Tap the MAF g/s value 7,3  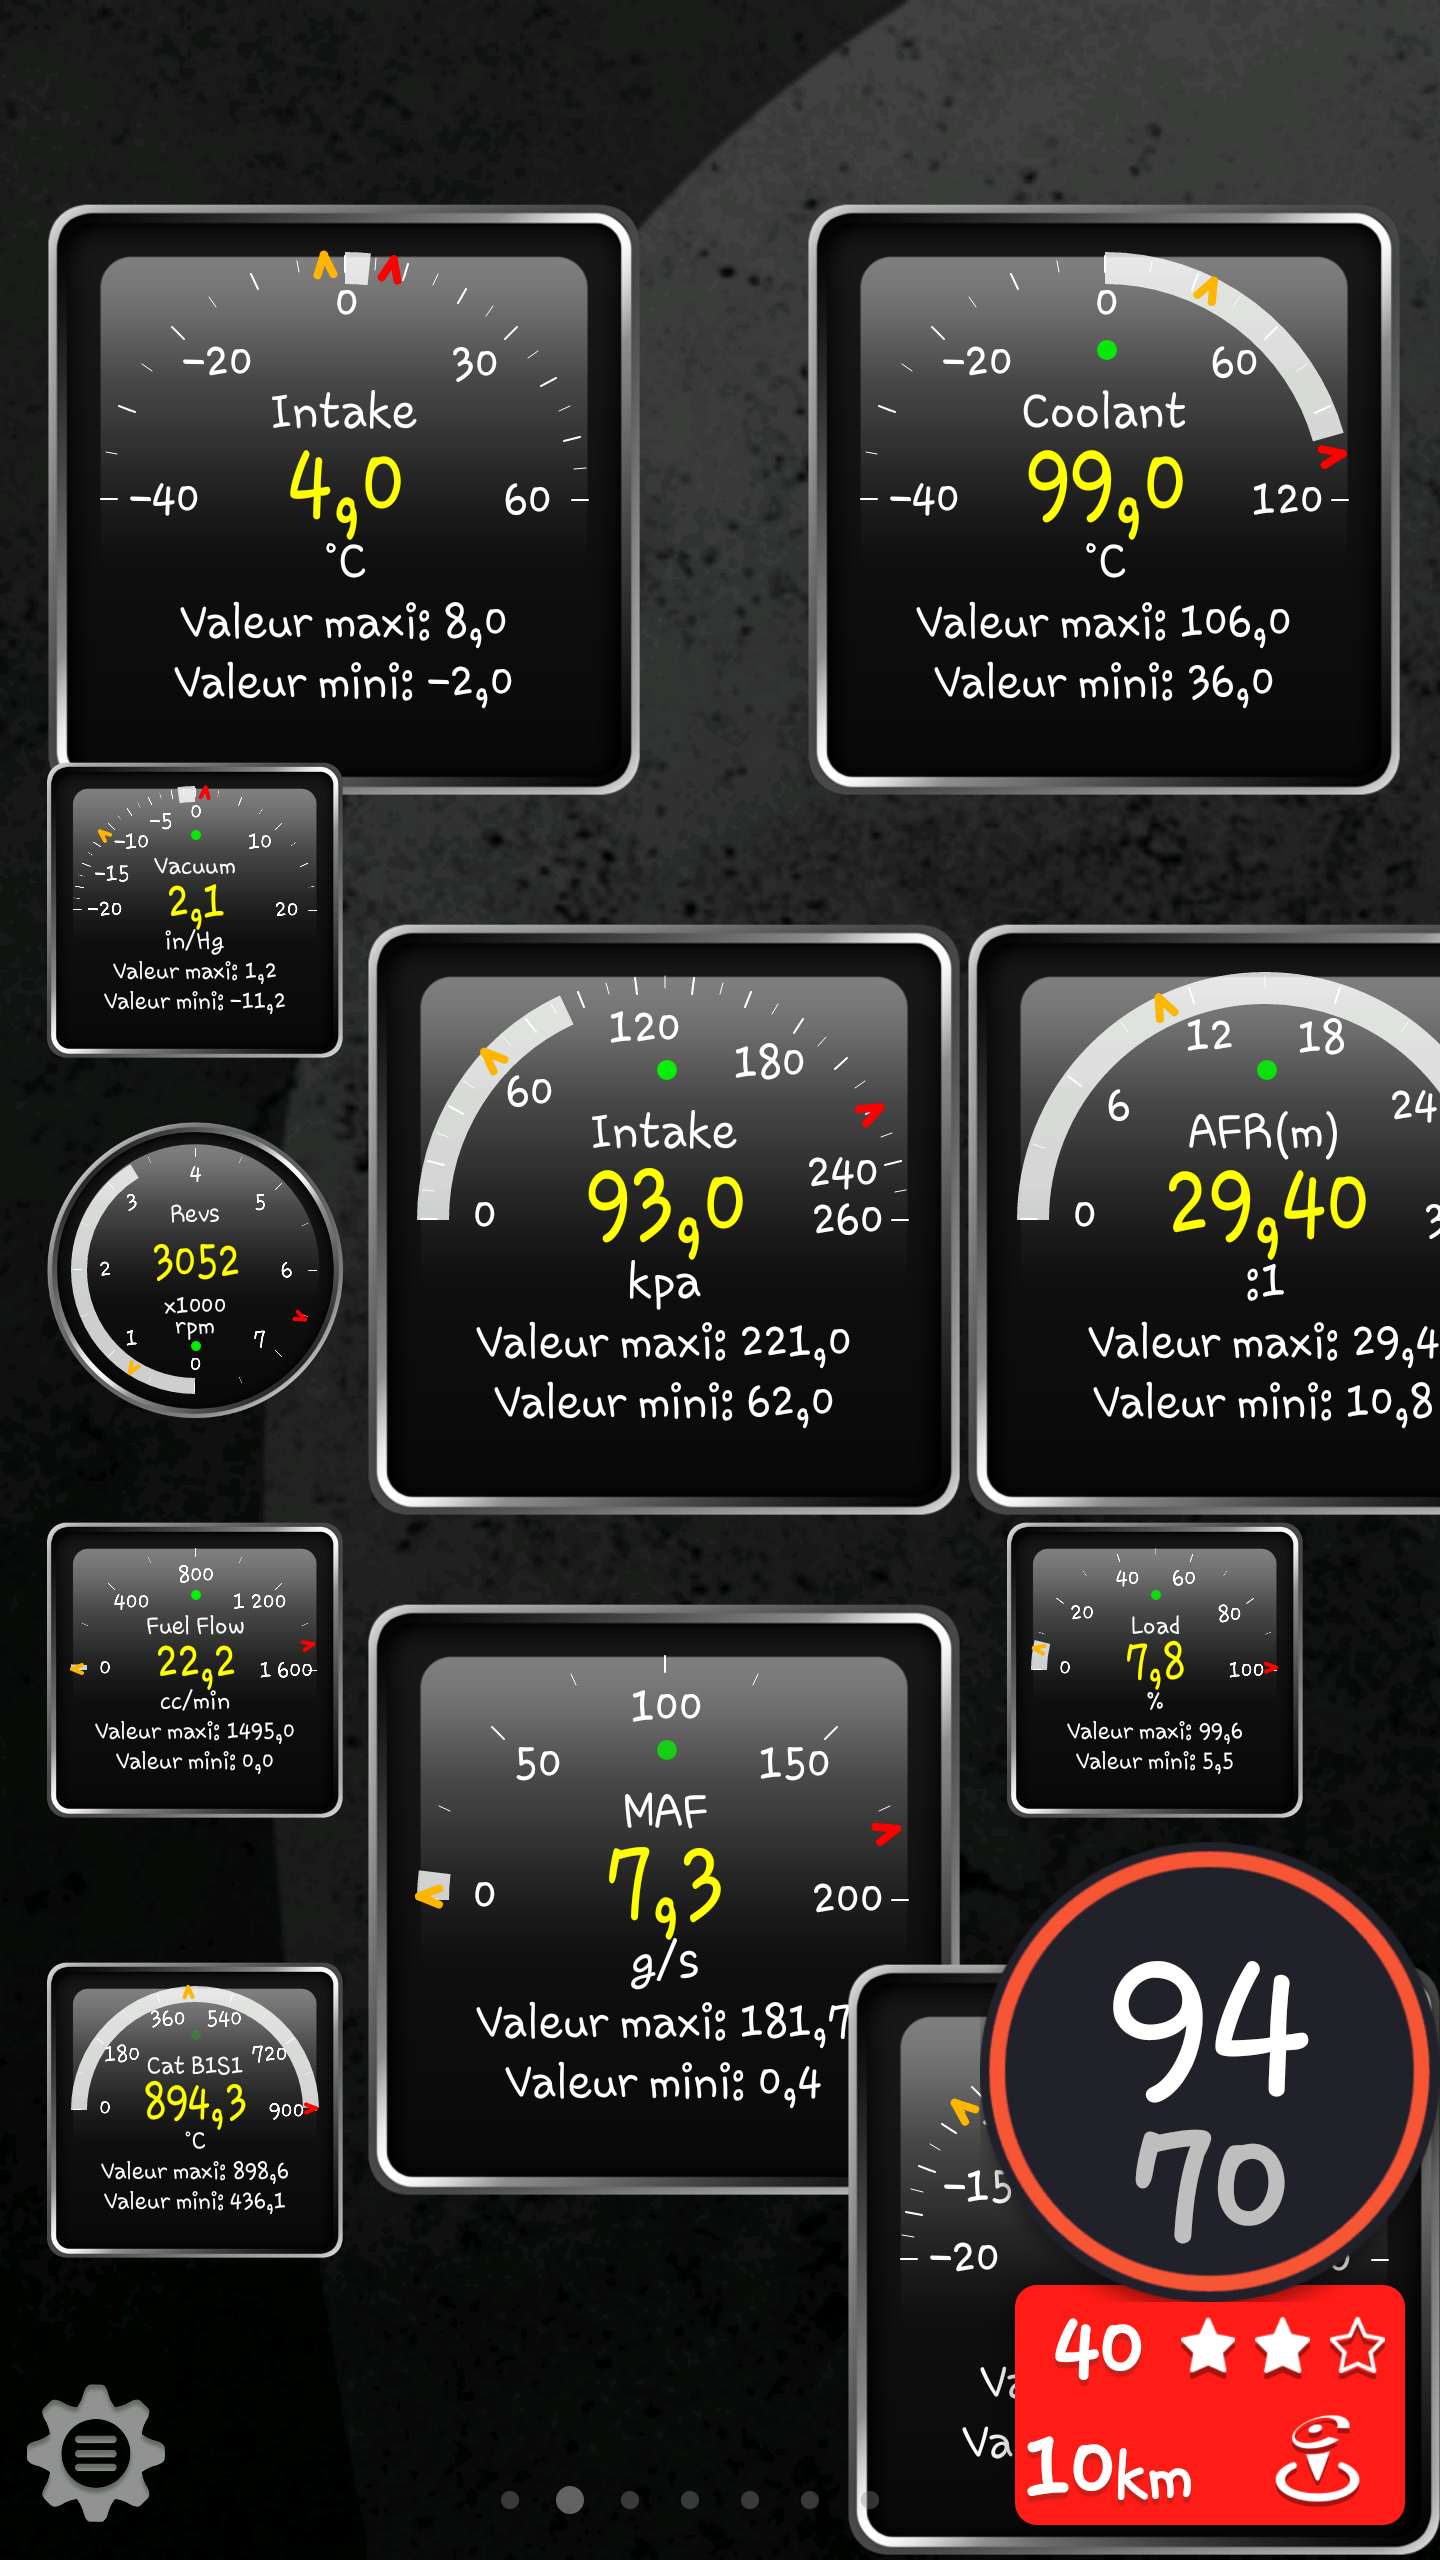tap(663, 1885)
